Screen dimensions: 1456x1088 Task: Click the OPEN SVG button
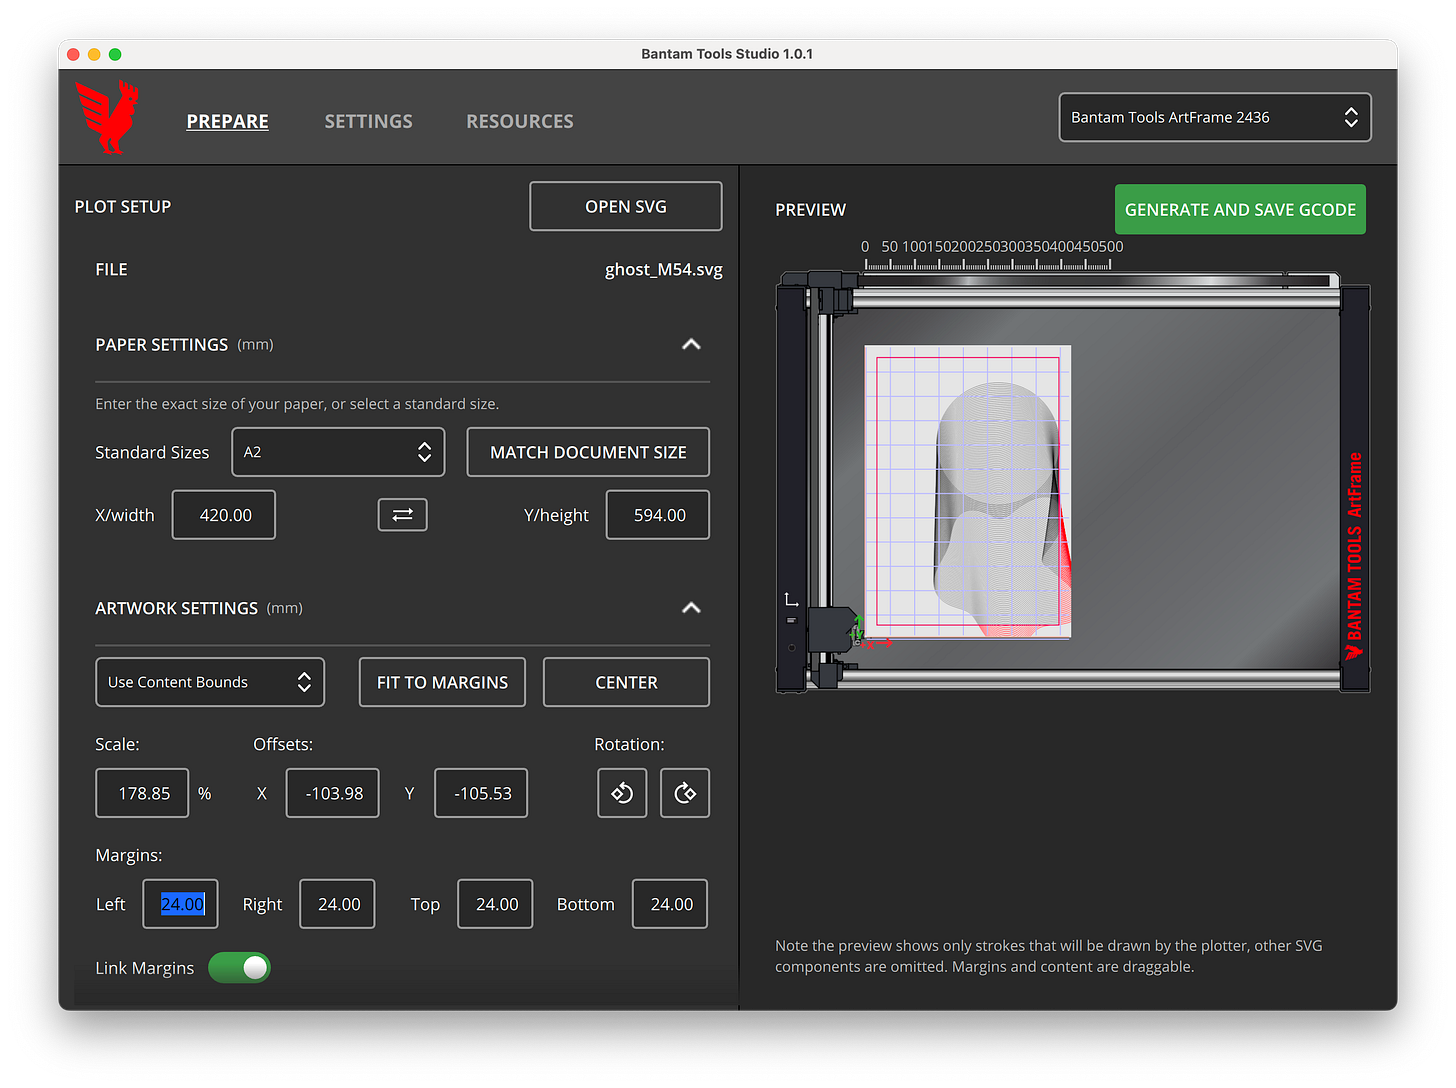click(x=626, y=206)
